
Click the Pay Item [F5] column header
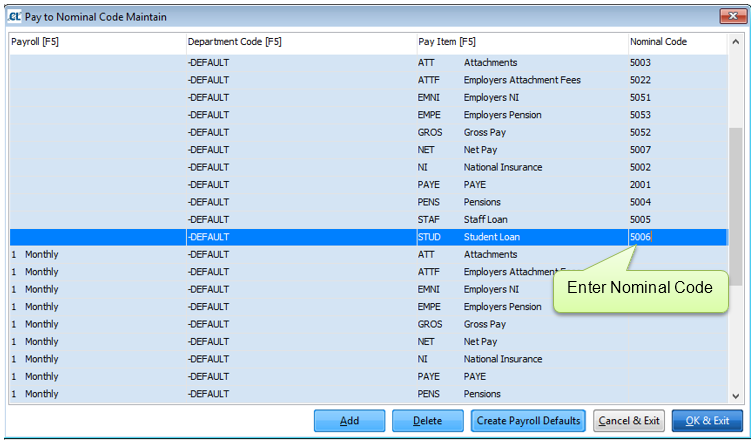click(x=520, y=42)
